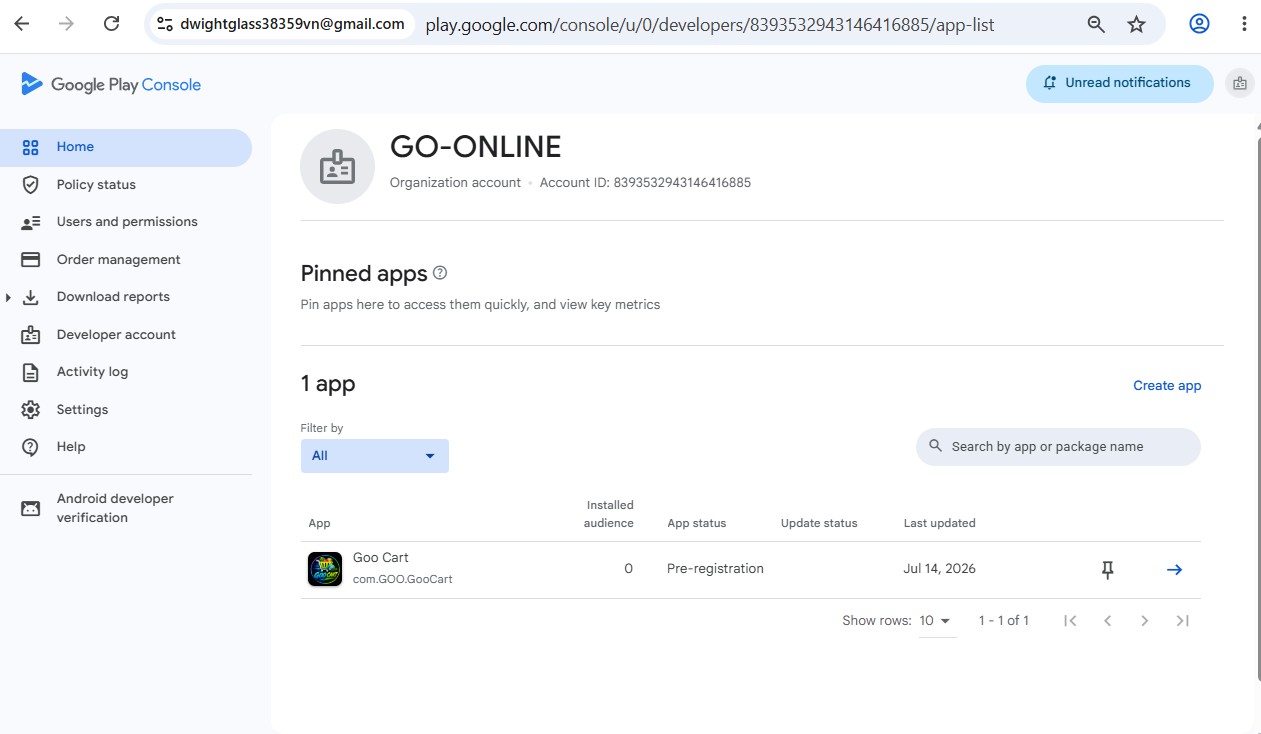1261x734 pixels.
Task: Open the Show rows dropdown
Action: point(937,621)
